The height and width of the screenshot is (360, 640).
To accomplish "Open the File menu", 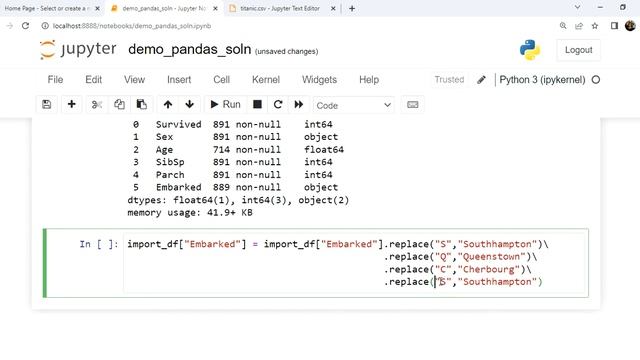I will [55, 80].
